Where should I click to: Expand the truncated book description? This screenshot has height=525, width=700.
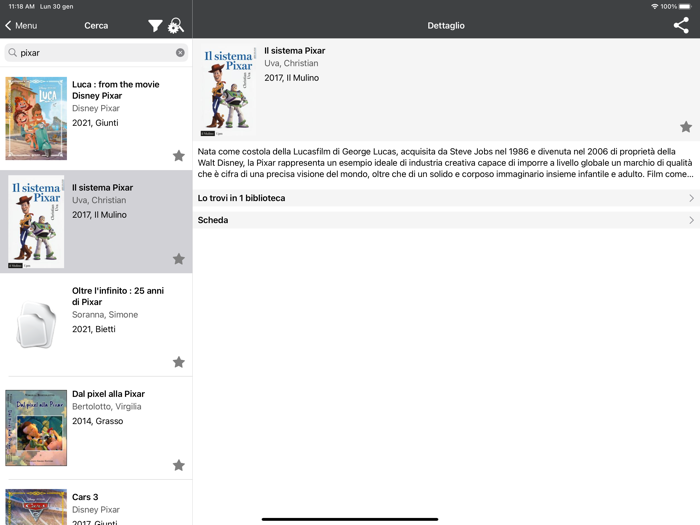tap(445, 162)
